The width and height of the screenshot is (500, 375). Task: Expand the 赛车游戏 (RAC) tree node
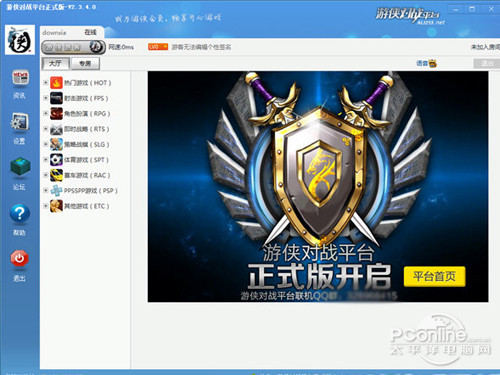click(x=46, y=175)
